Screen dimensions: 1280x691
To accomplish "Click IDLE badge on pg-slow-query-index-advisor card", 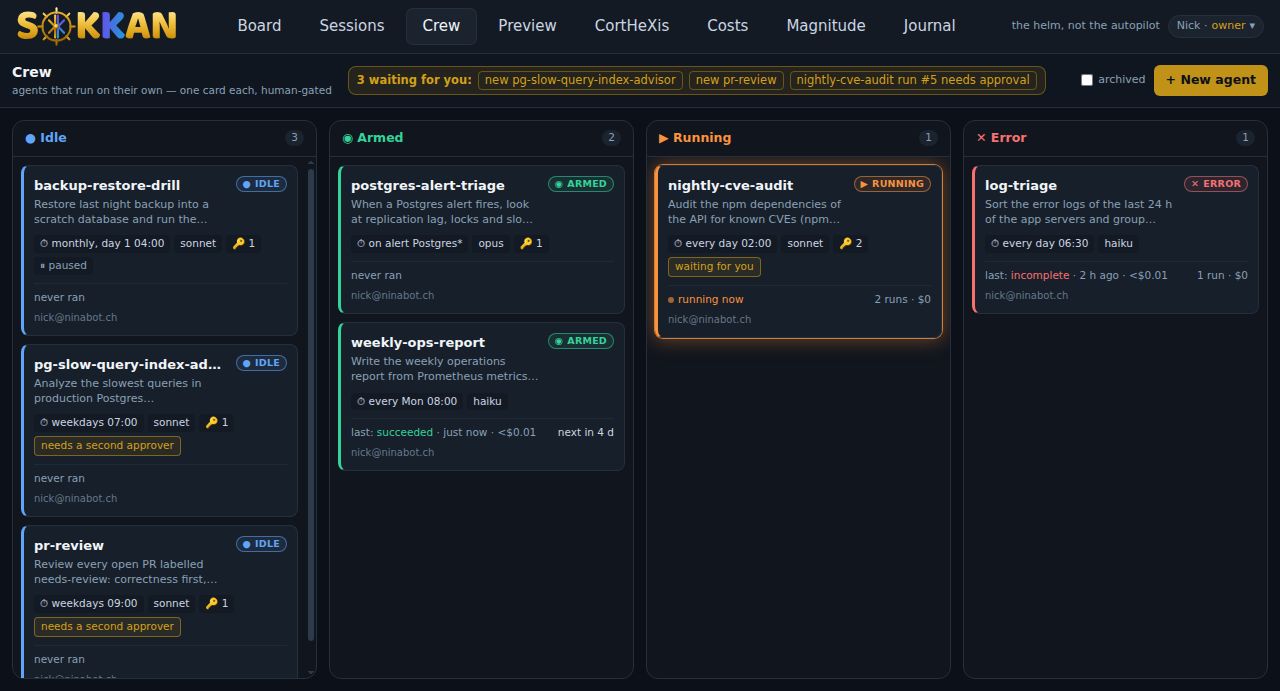I will [262, 363].
